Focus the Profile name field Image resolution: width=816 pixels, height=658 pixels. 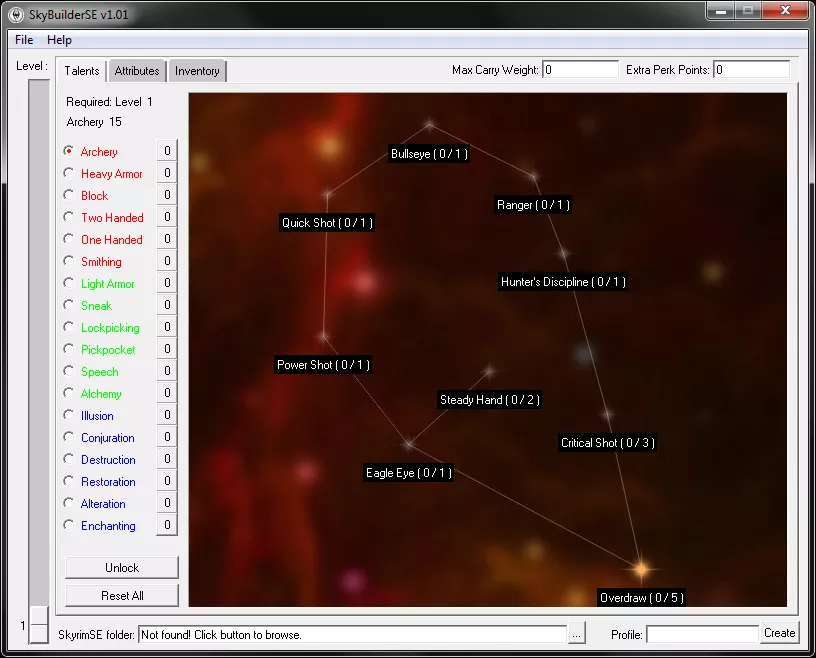pyautogui.click(x=702, y=635)
